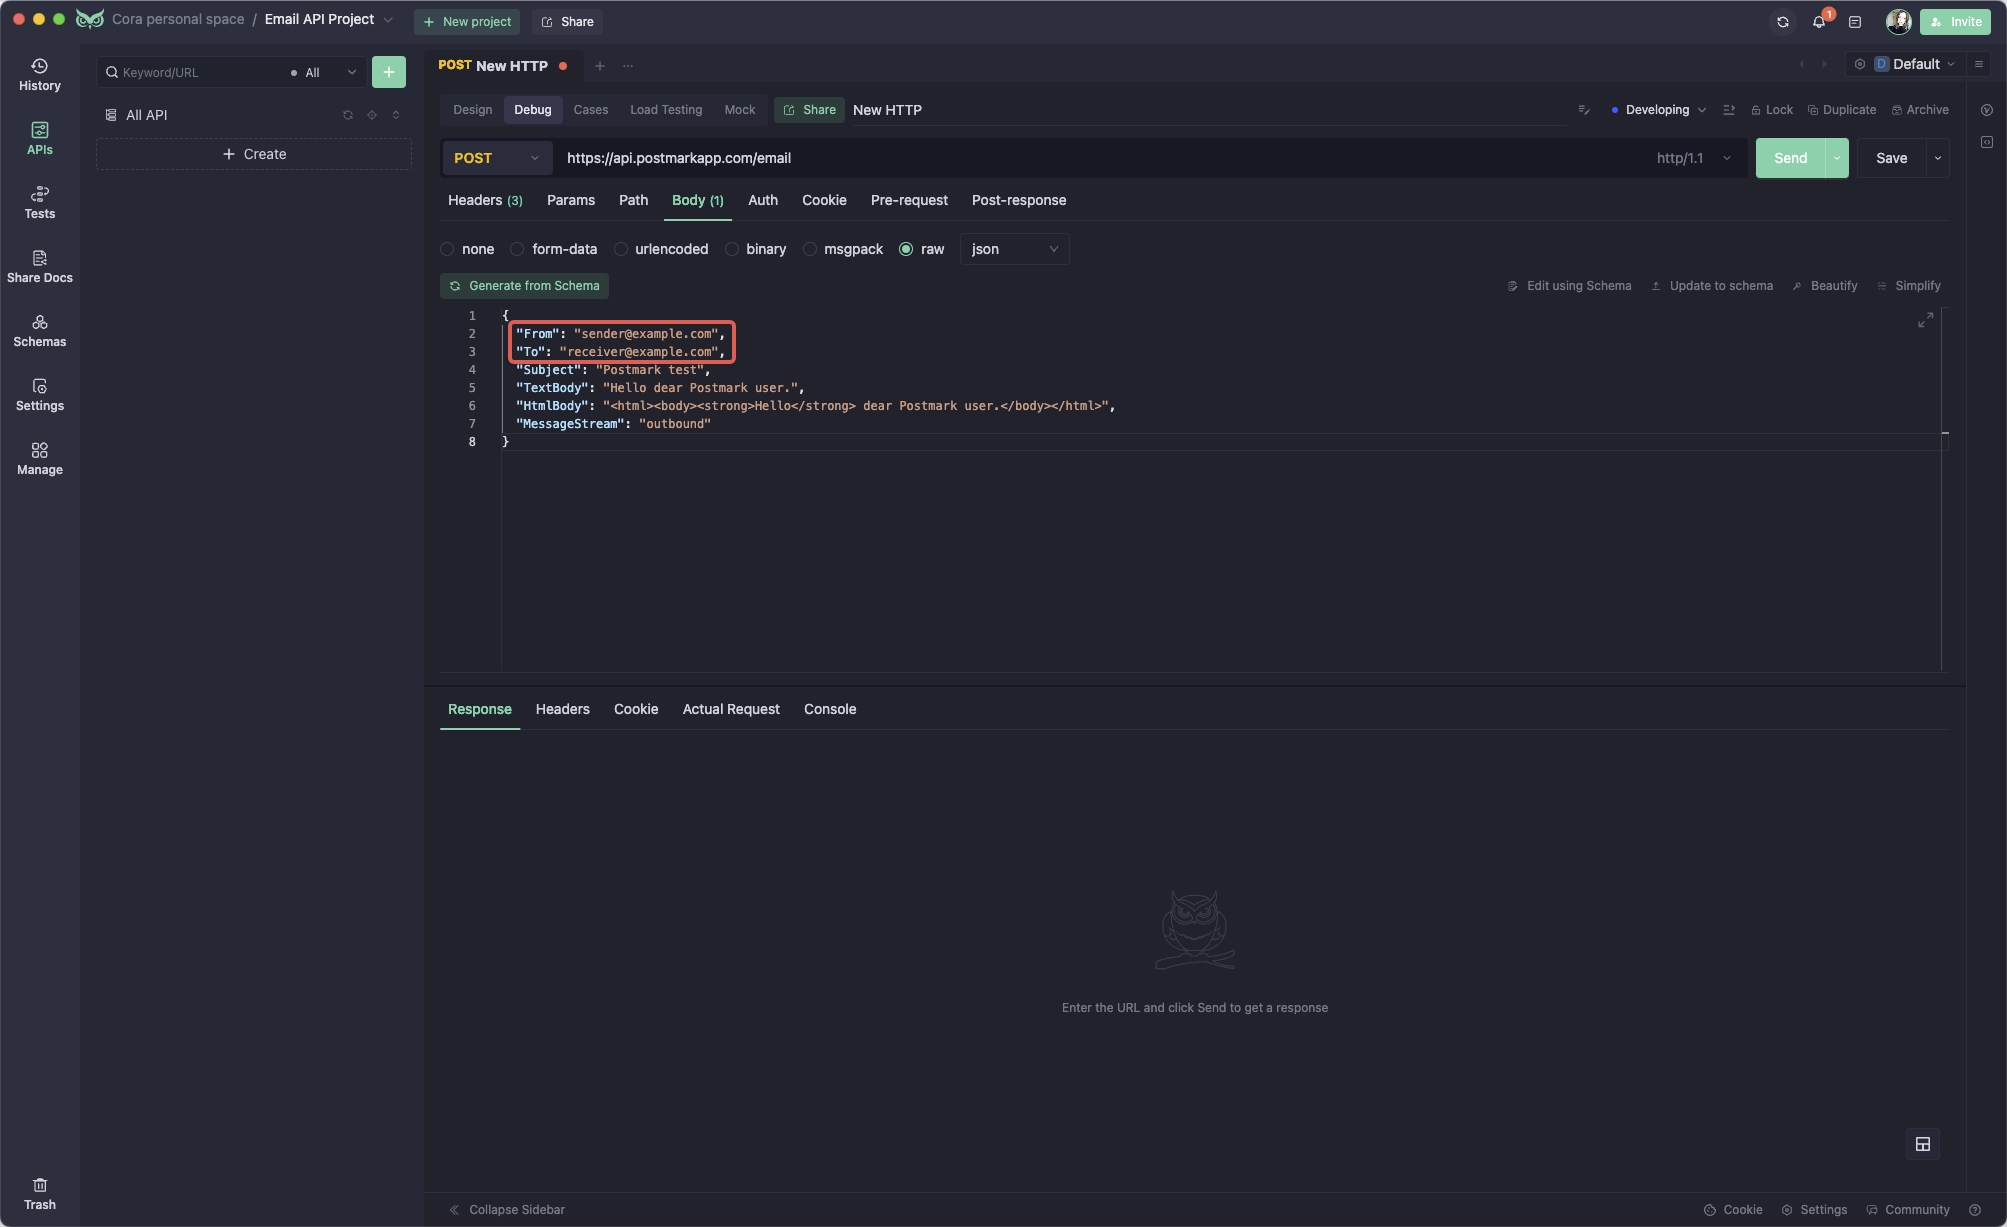This screenshot has width=2007, height=1227.
Task: Click Update to schema
Action: click(1712, 286)
